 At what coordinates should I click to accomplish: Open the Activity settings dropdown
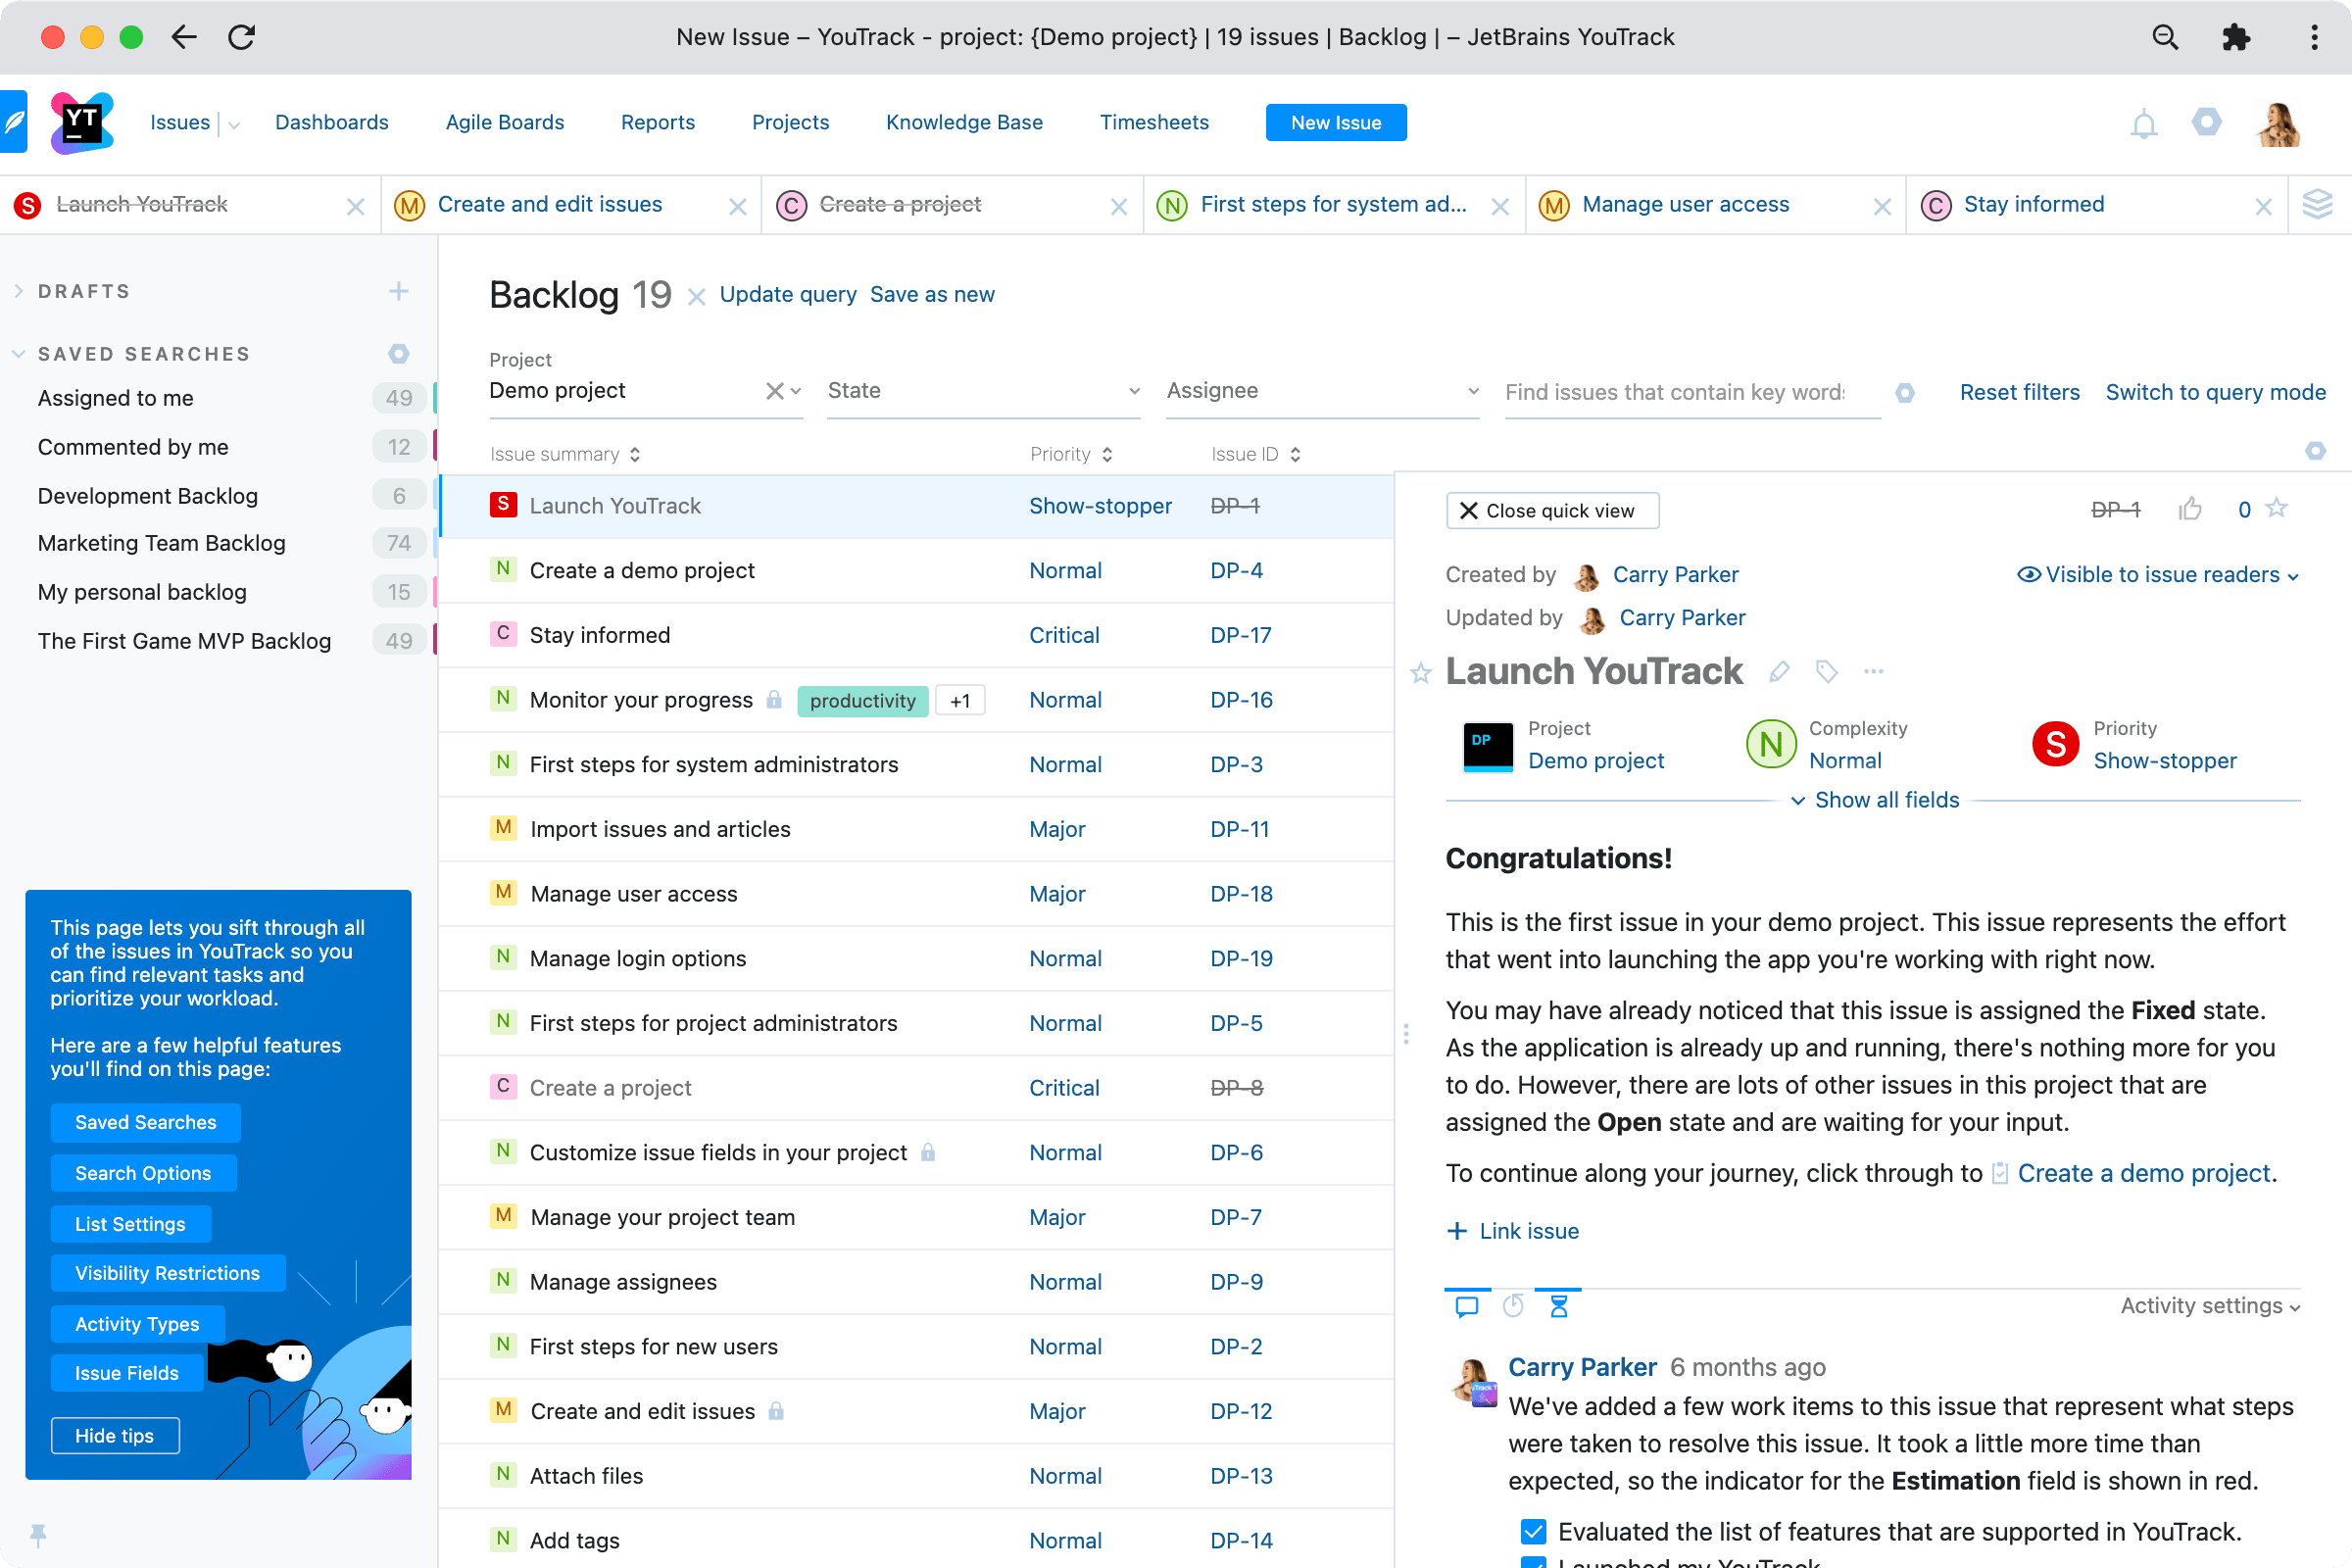[2207, 1306]
